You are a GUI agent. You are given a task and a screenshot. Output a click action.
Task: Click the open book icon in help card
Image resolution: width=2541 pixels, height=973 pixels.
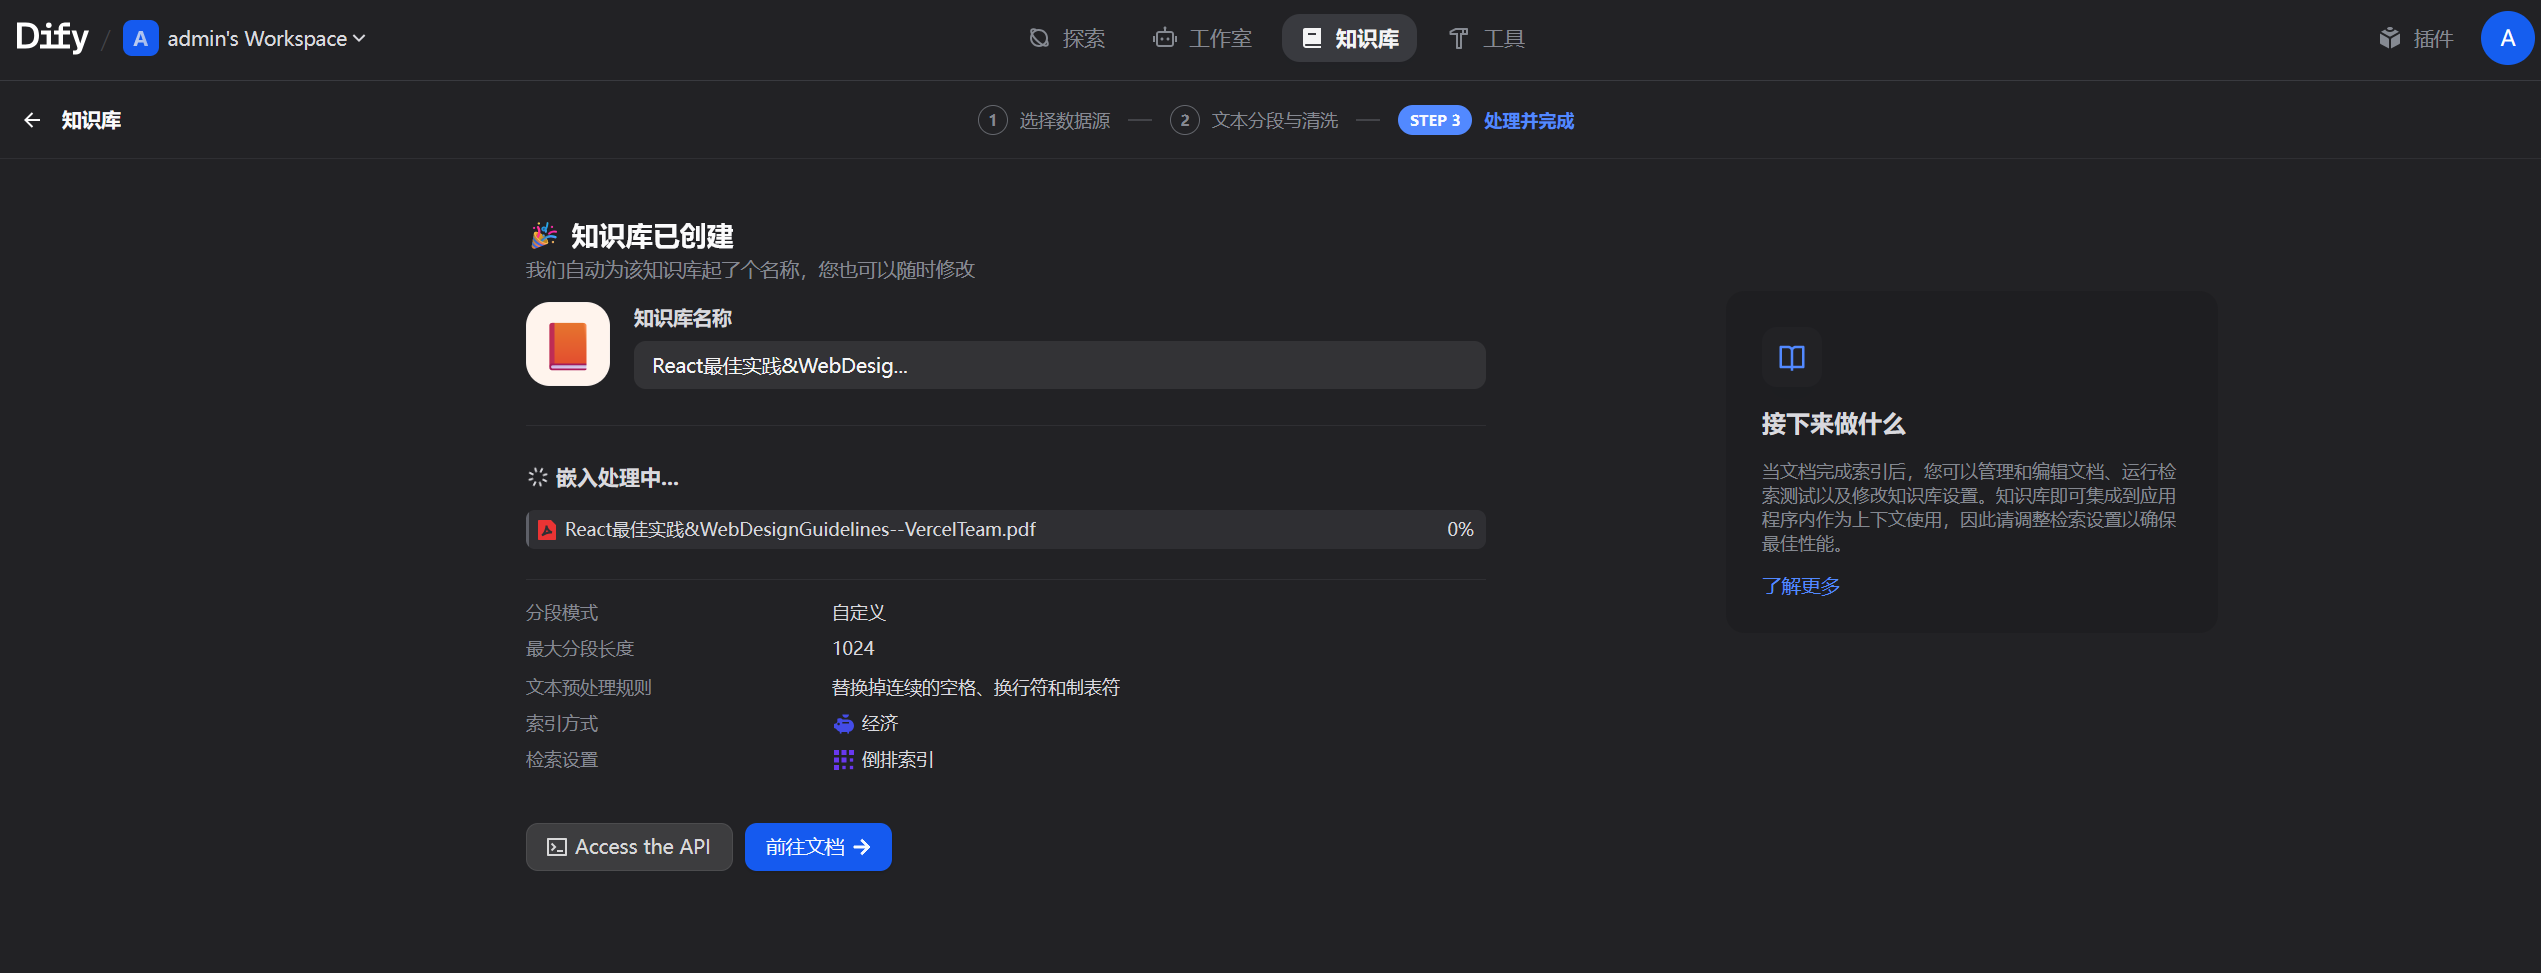click(1792, 357)
